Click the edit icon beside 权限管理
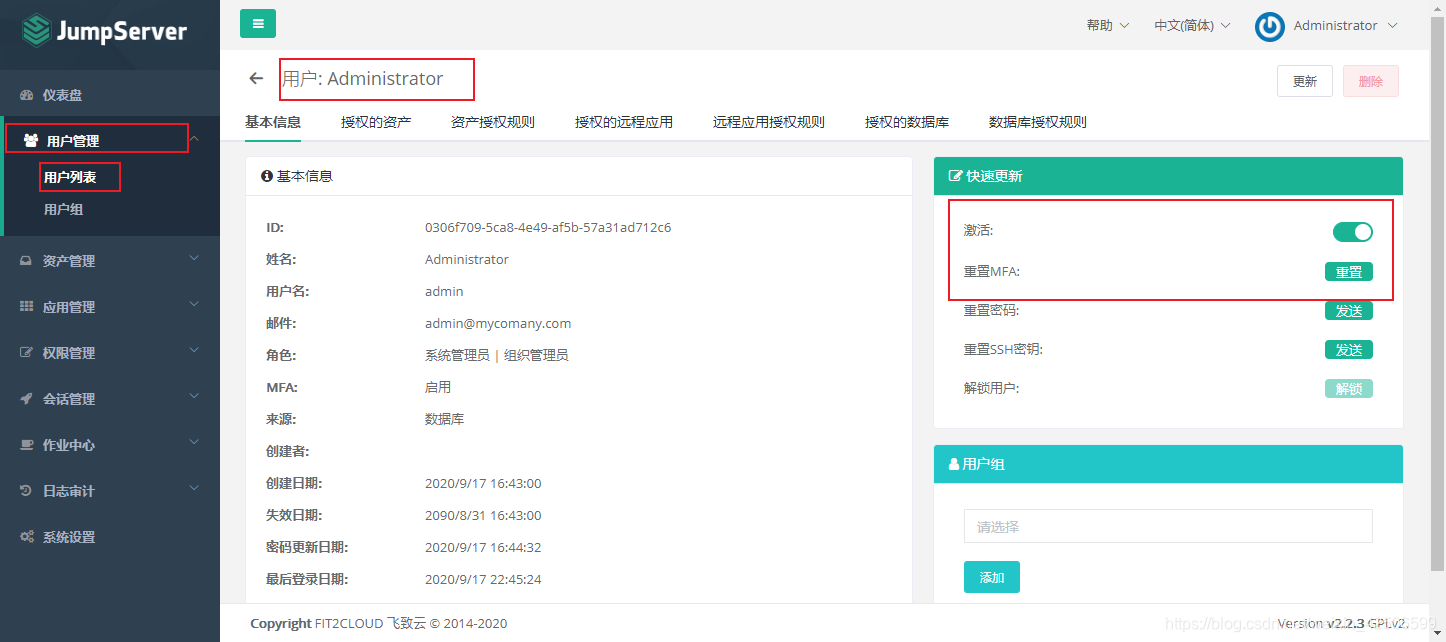 [x=27, y=353]
